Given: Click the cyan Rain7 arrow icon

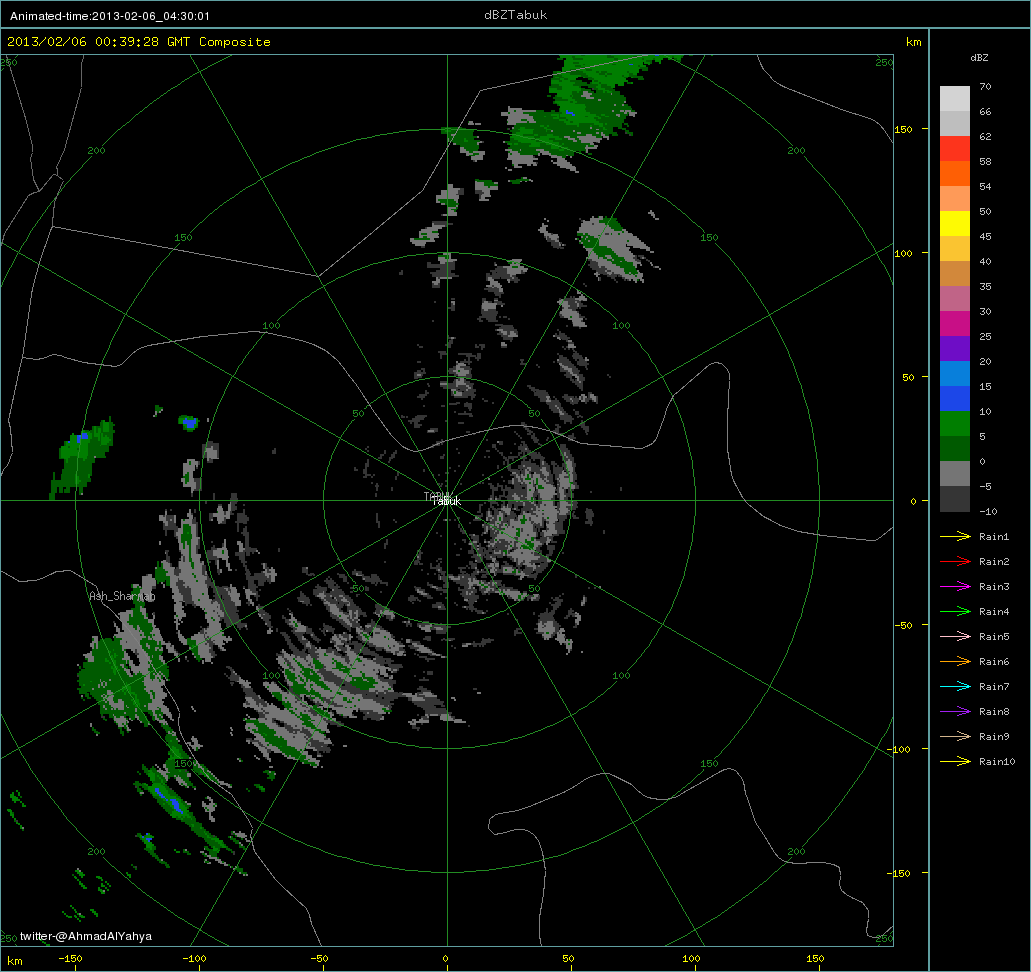Looking at the screenshot, I should (x=955, y=687).
